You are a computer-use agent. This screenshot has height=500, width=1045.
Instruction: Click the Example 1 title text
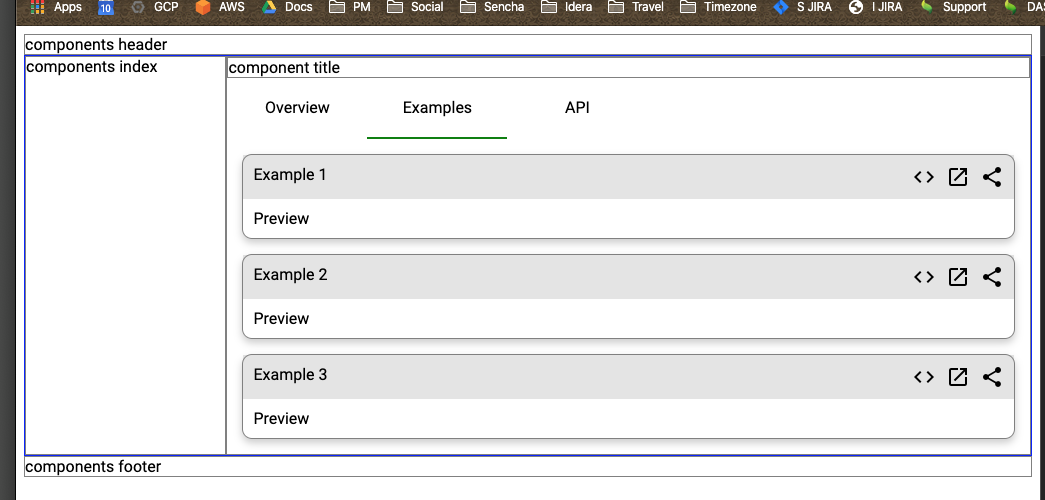(290, 175)
